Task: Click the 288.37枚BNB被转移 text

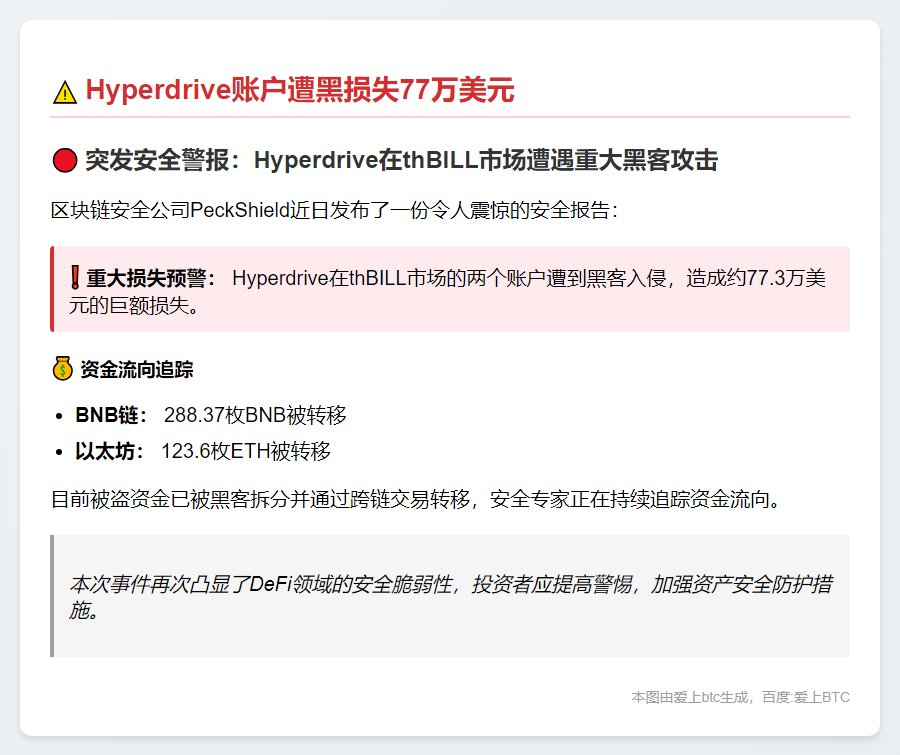Action: pyautogui.click(x=255, y=415)
